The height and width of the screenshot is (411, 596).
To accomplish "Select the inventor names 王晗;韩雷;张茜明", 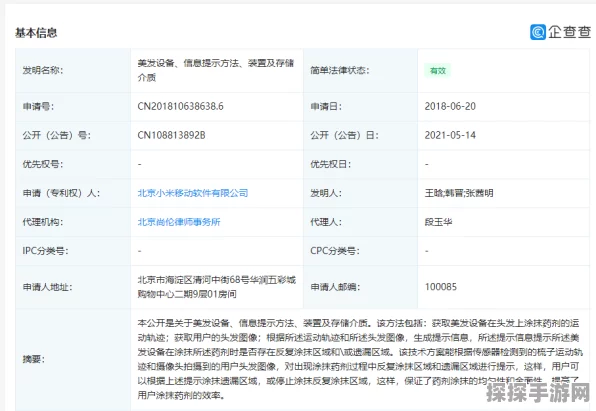I will pyautogui.click(x=459, y=193).
